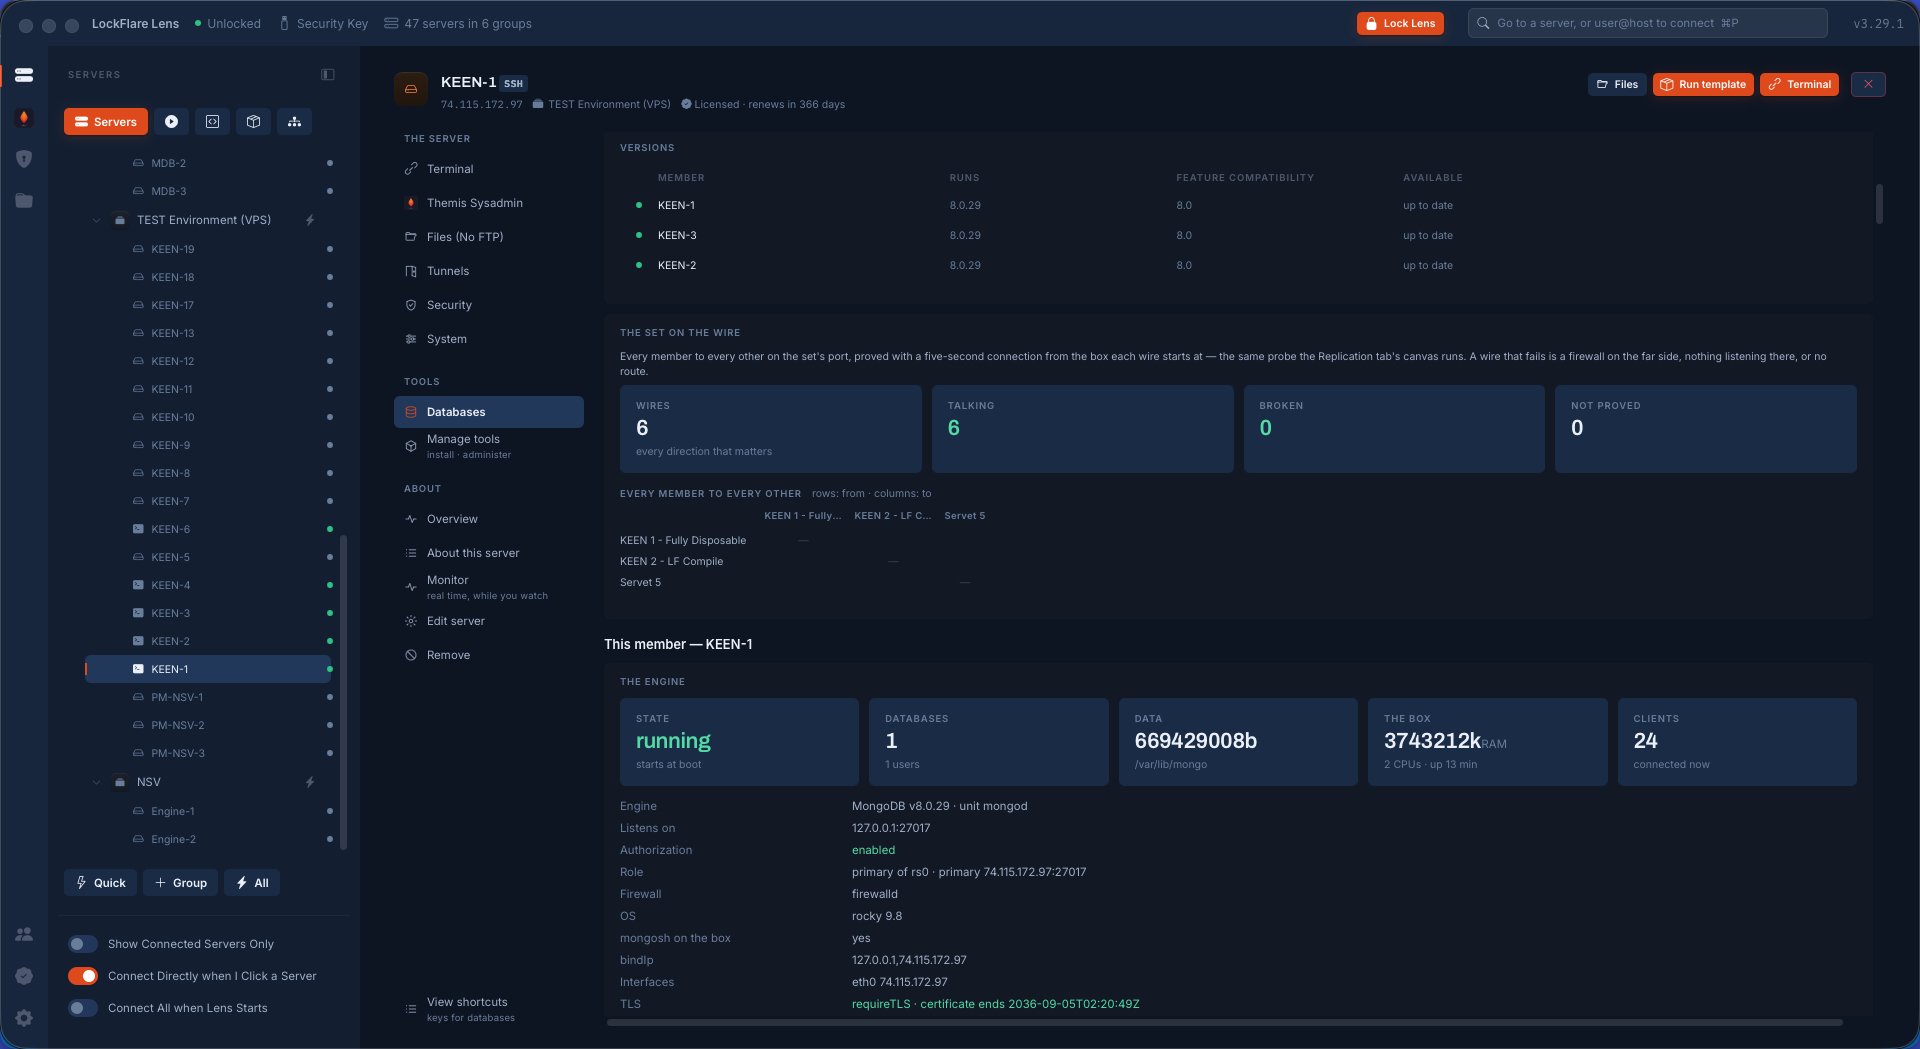The height and width of the screenshot is (1049, 1920).
Task: Select the Servers tab button
Action: point(106,122)
